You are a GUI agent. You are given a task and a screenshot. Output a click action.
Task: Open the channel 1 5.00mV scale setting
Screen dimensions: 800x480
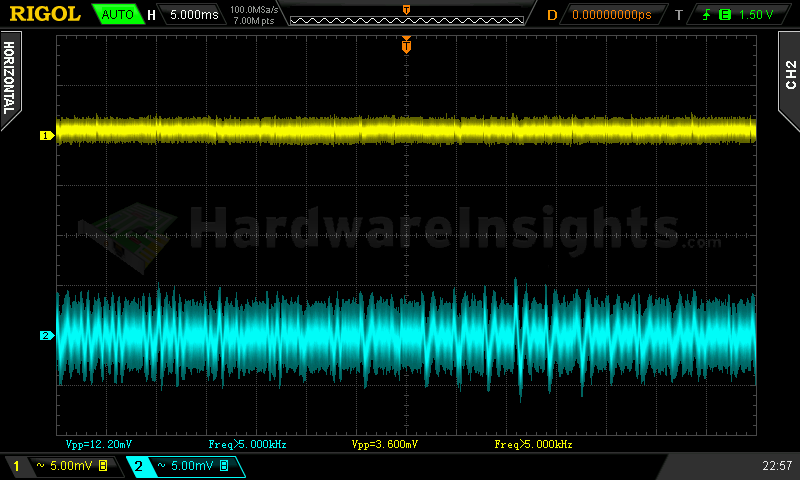(62, 466)
